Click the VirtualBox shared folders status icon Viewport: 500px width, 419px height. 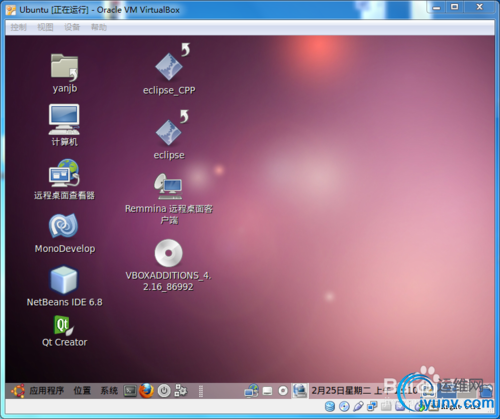coord(386,406)
